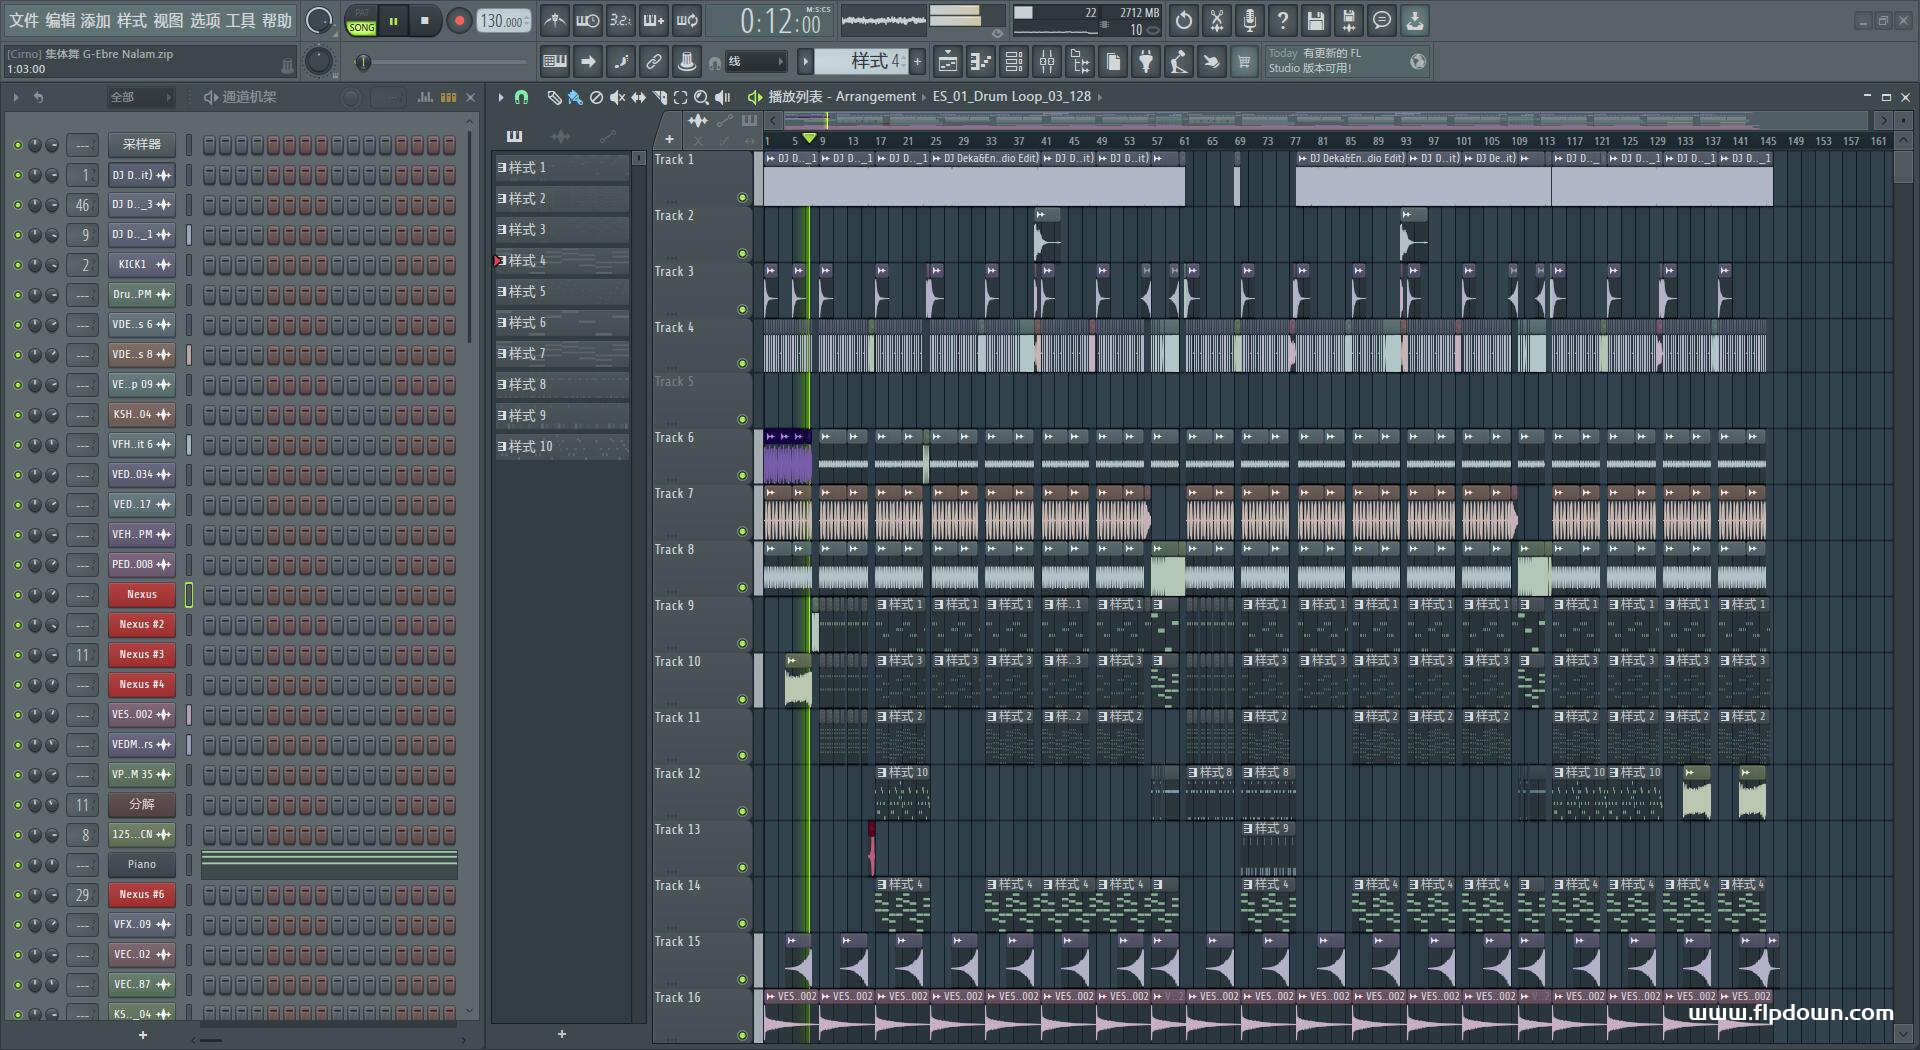1920x1050 pixels.
Task: Click the red record button
Action: [459, 21]
